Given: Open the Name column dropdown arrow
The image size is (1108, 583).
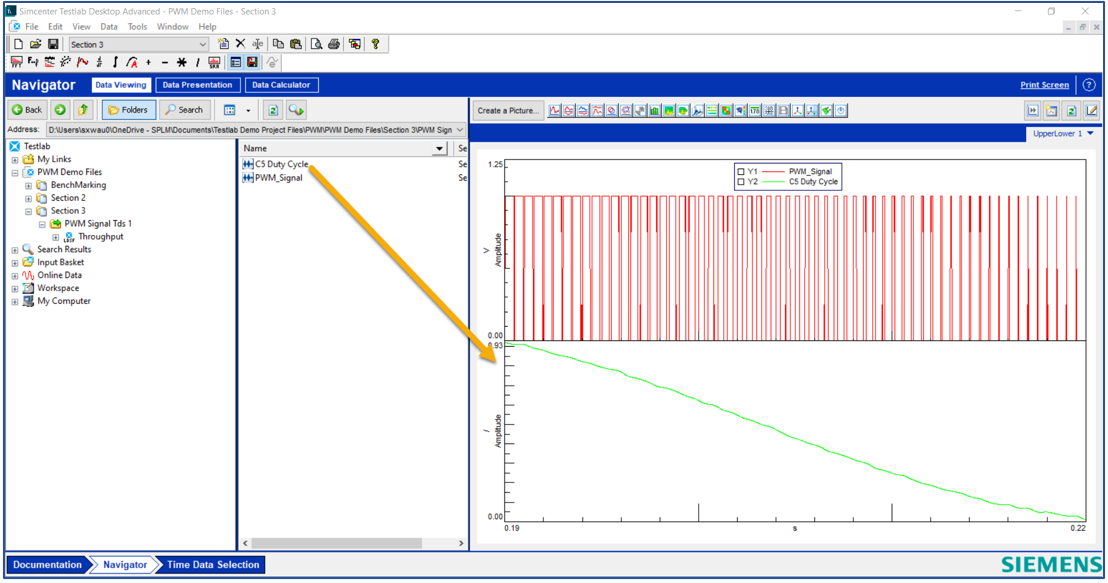Looking at the screenshot, I should (x=440, y=148).
